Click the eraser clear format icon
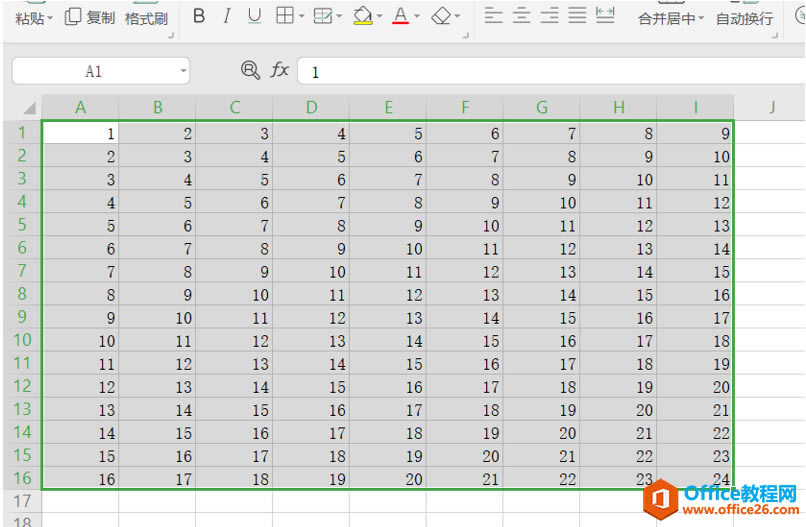 (x=441, y=16)
